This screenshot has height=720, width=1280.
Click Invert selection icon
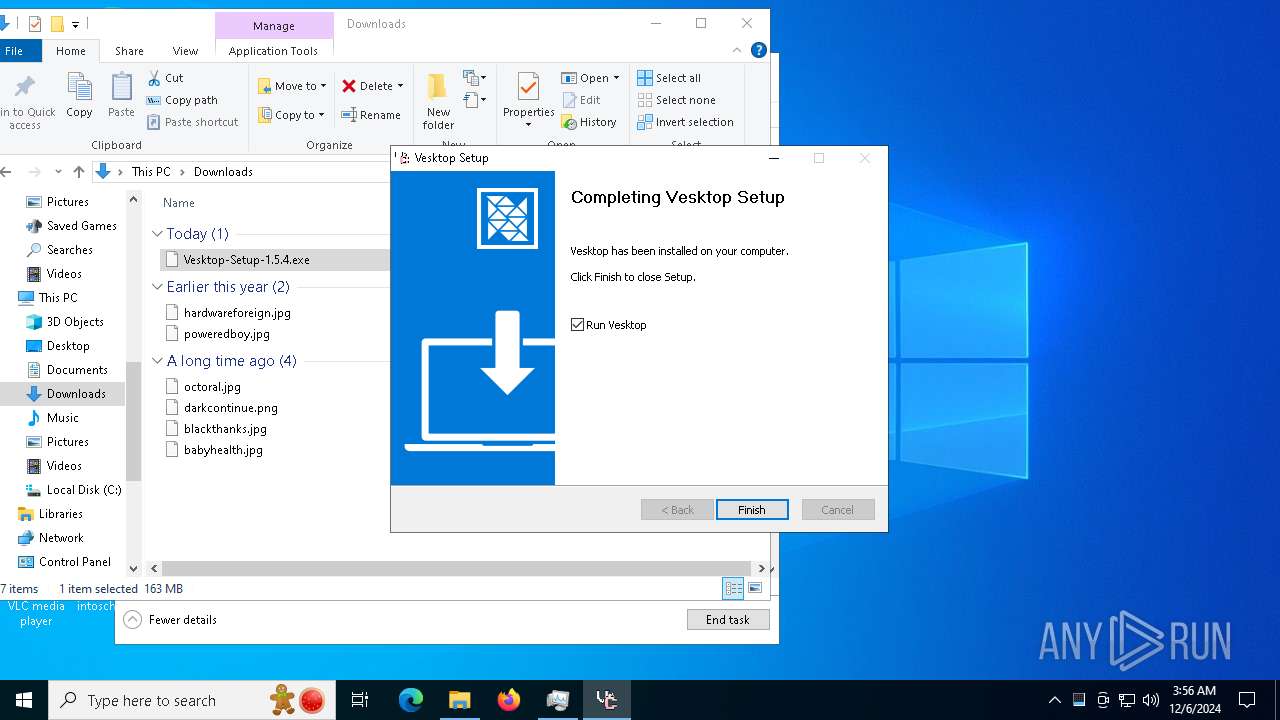[645, 122]
